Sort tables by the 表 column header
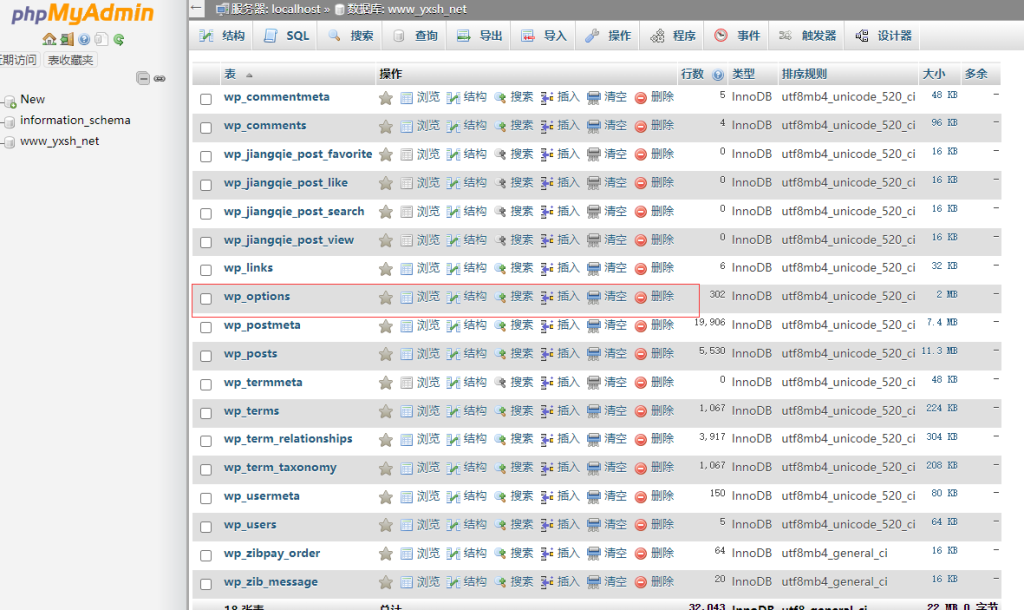The height and width of the screenshot is (610, 1024). (230, 75)
